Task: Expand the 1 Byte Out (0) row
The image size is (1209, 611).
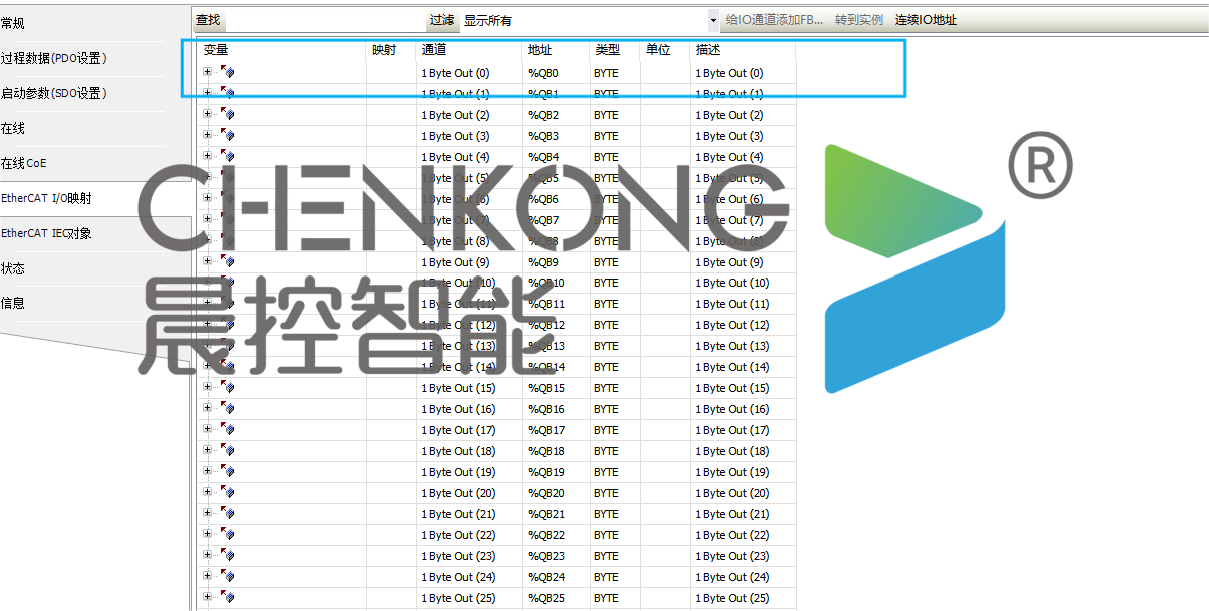Action: pos(208,72)
